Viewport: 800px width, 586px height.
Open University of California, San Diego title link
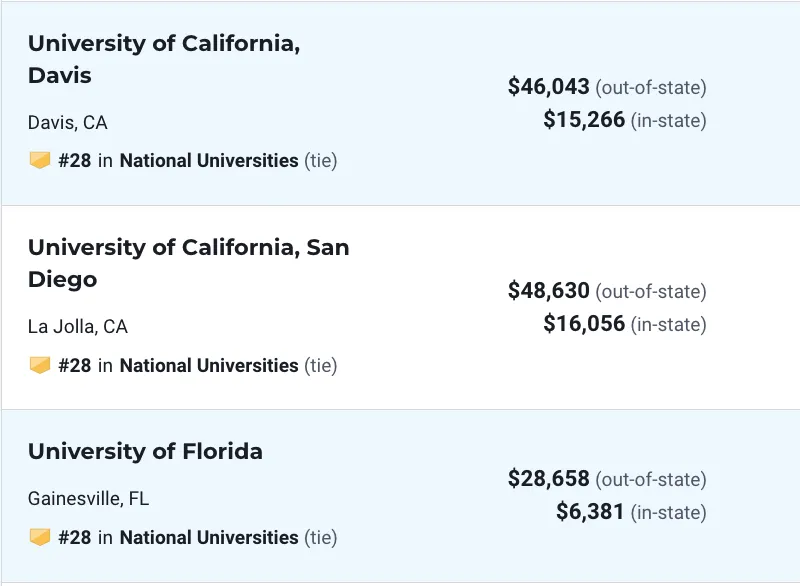coord(188,263)
